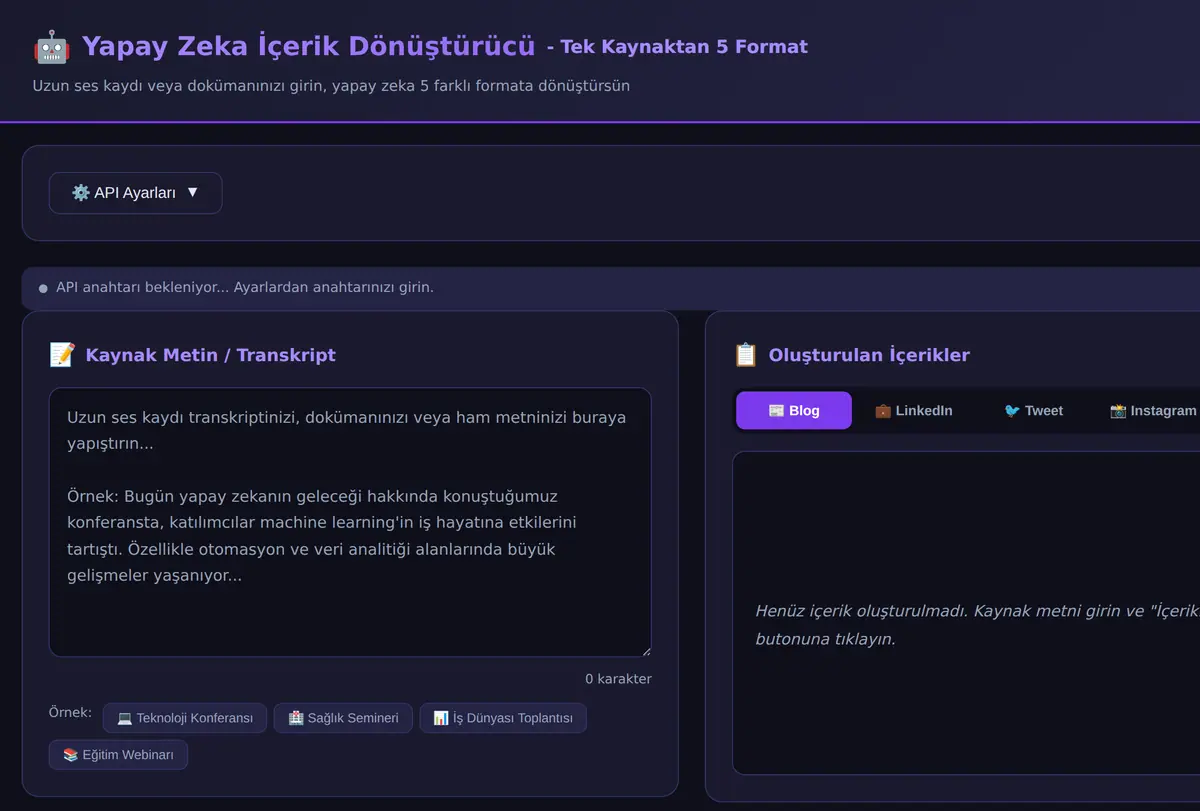
Task: Click the source text transcript textarea
Action: click(350, 522)
